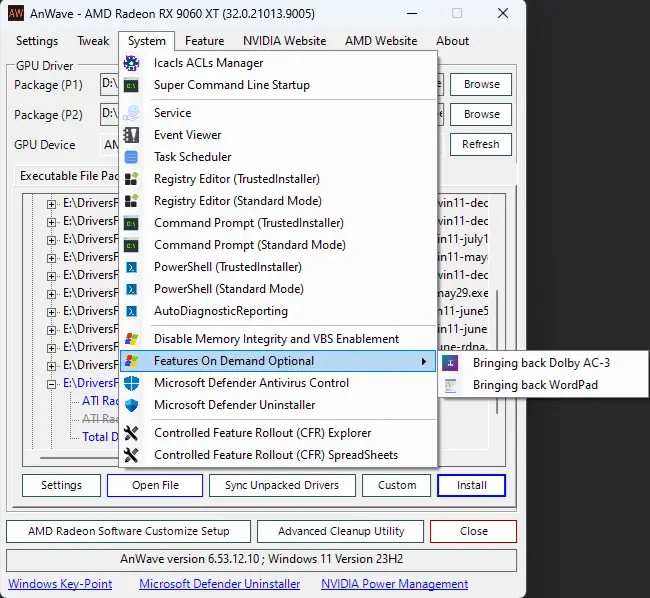Open the NVIDIA Website menu
This screenshot has height=598, width=650.
click(284, 41)
